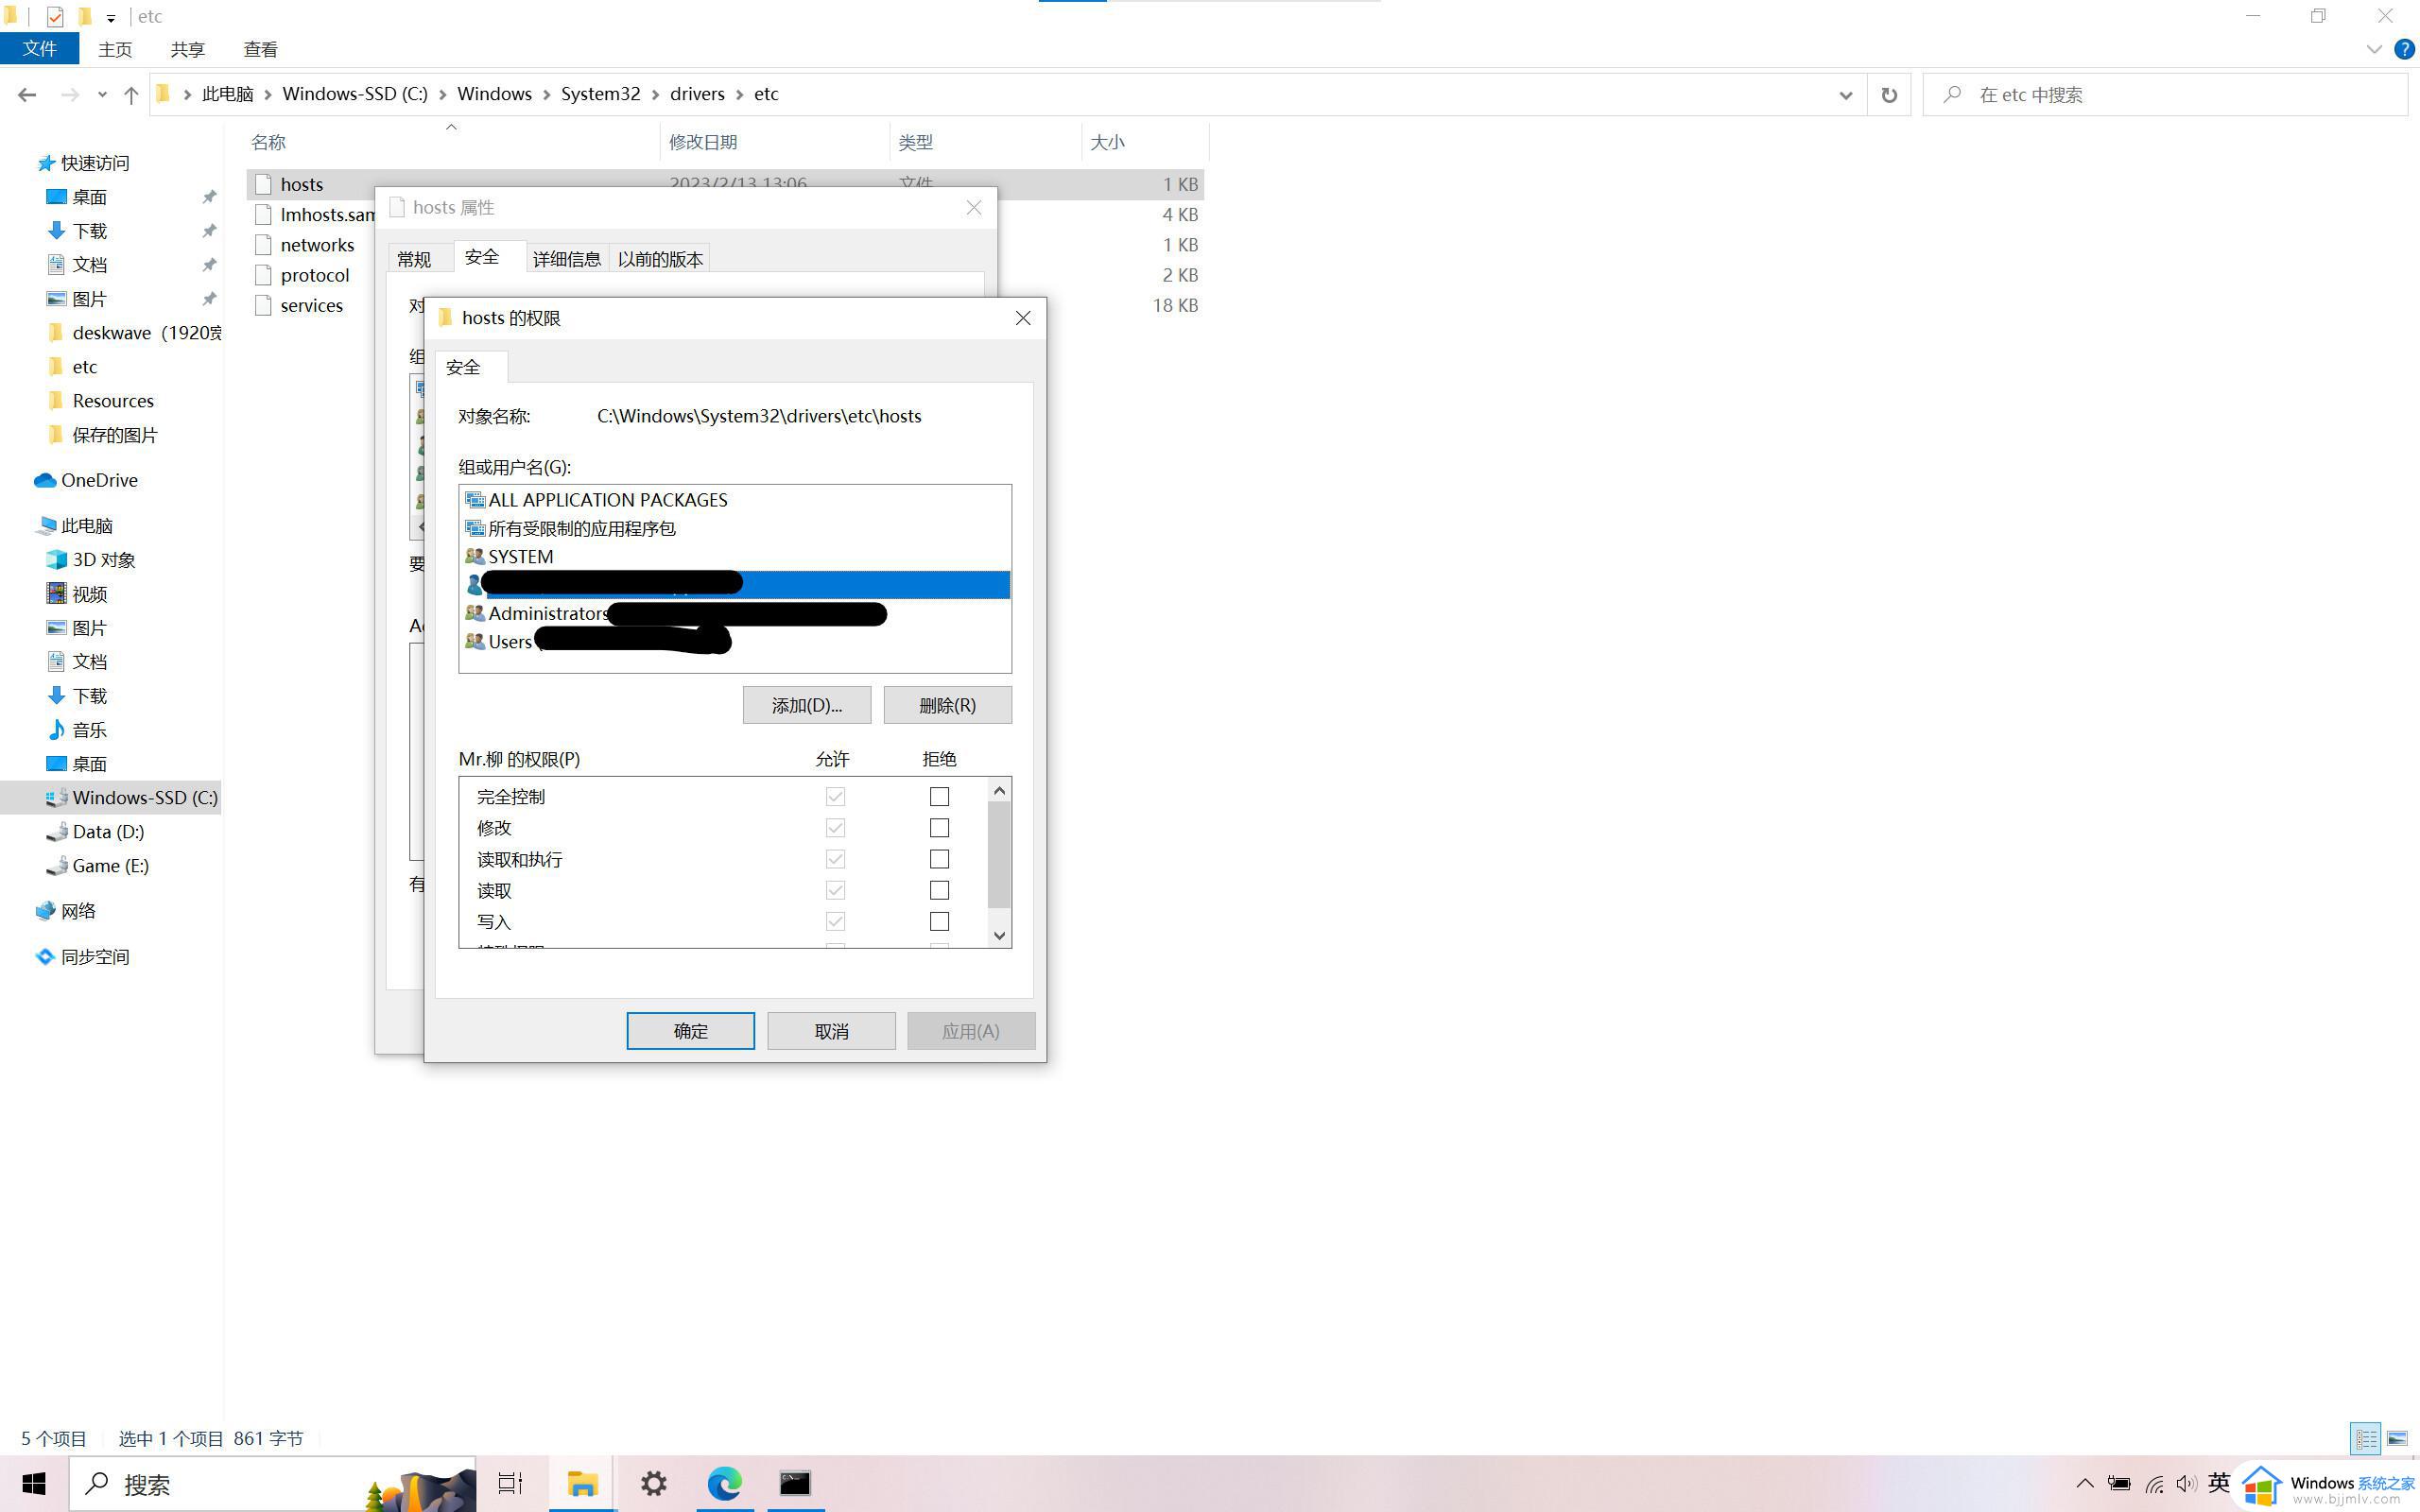Click 应用(A) to apply permission changes
This screenshot has width=2420, height=1512.
[x=972, y=1031]
